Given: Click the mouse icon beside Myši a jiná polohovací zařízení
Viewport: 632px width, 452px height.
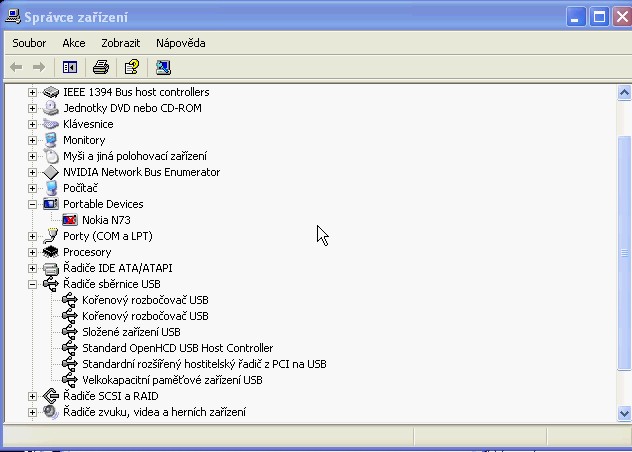Looking at the screenshot, I should pos(52,156).
